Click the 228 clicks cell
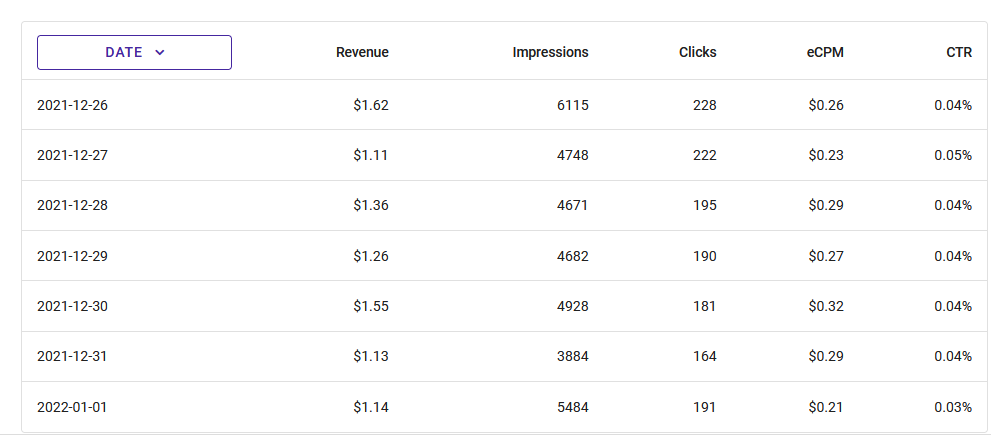 (704, 105)
